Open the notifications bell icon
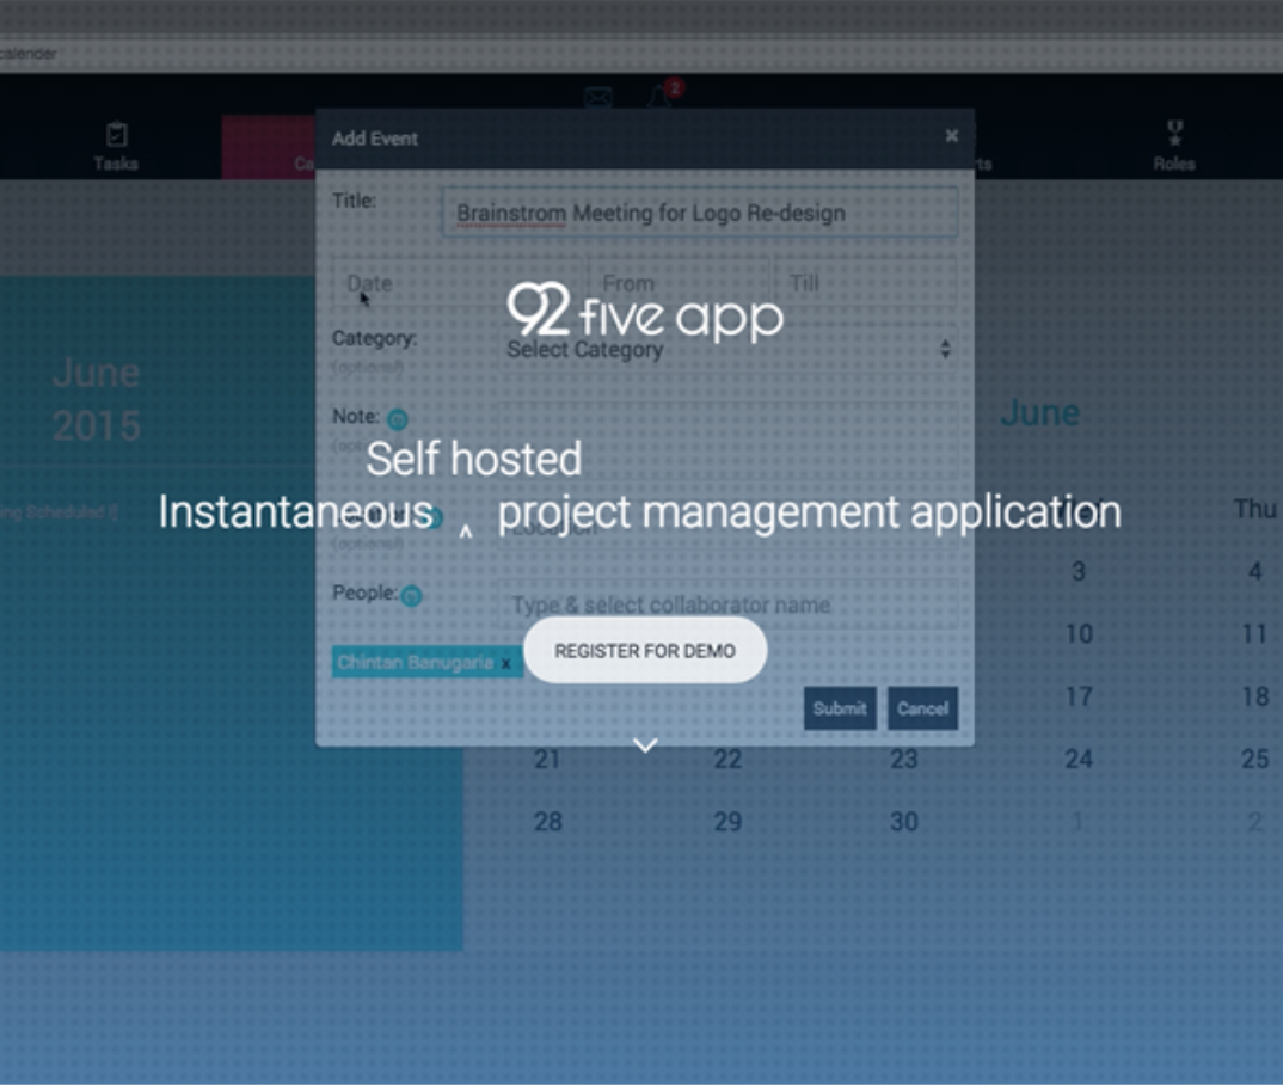The height and width of the screenshot is (1085, 1283). [660, 96]
